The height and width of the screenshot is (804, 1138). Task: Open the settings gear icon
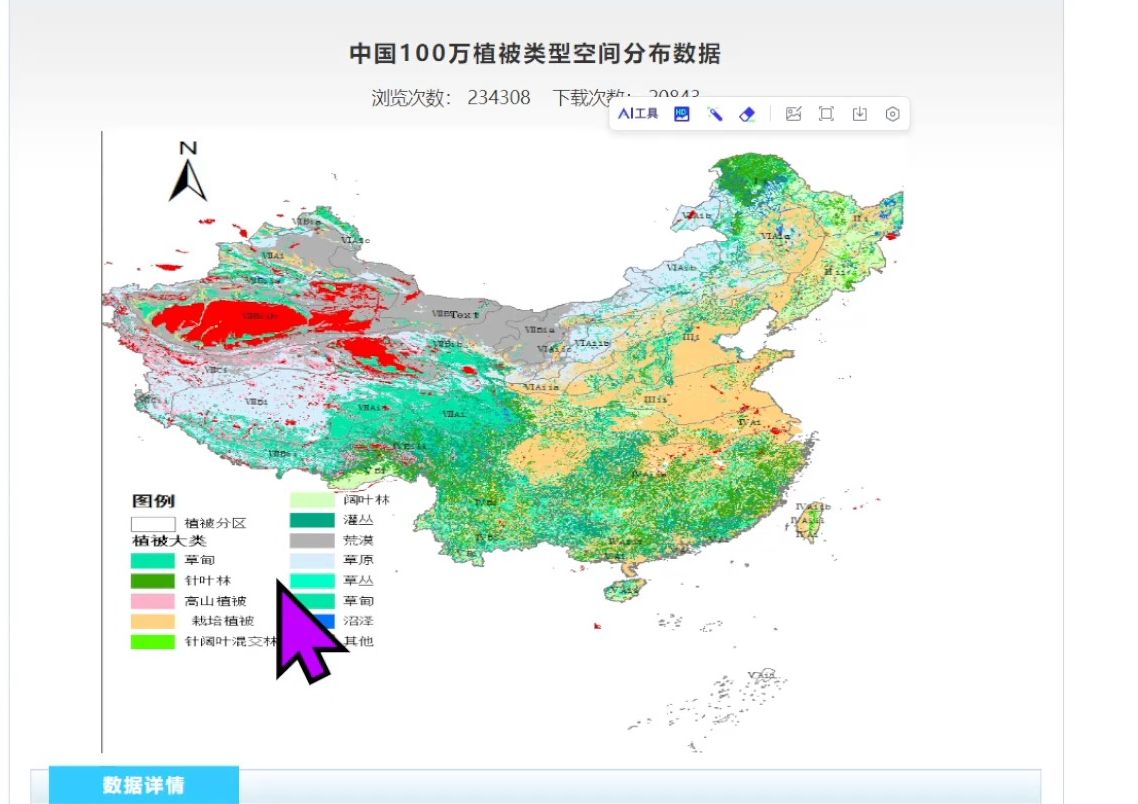(x=892, y=113)
